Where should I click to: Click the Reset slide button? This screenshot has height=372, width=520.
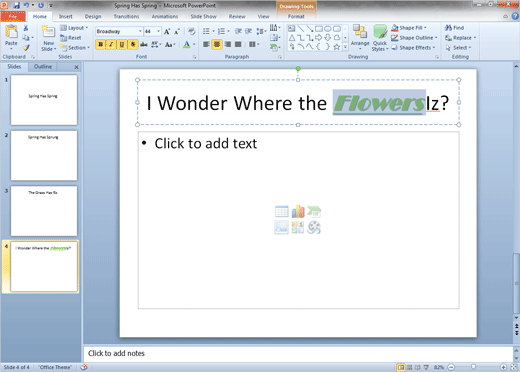pyautogui.click(x=71, y=38)
